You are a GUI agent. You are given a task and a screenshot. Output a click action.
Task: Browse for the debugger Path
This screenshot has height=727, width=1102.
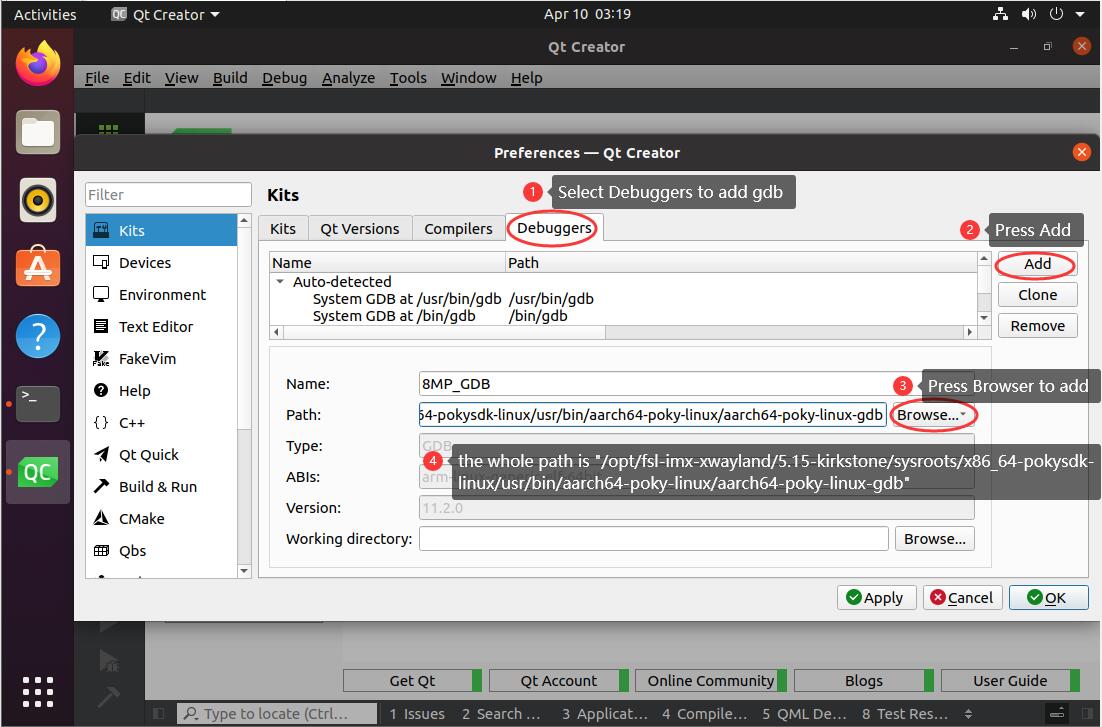tap(933, 415)
